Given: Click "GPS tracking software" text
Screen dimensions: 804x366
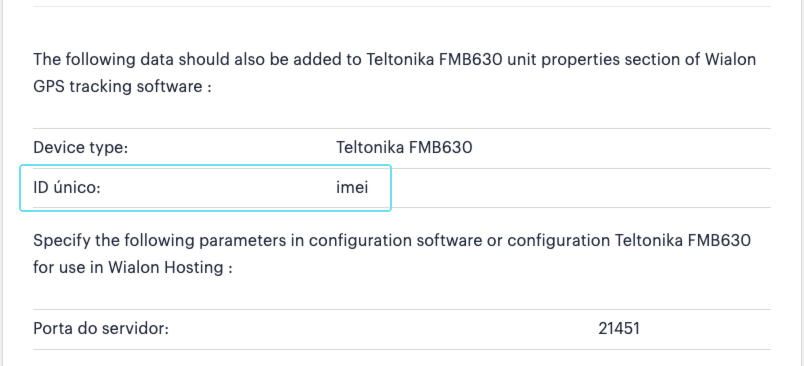Looking at the screenshot, I should [118, 86].
